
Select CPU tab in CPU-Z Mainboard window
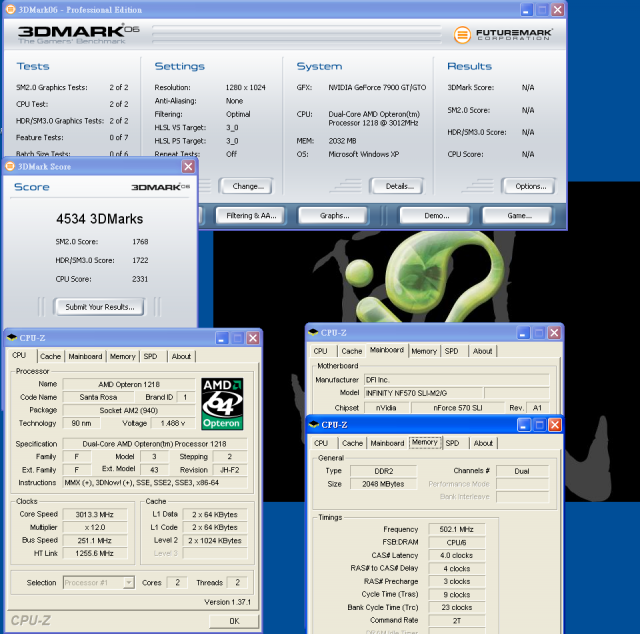coord(320,351)
